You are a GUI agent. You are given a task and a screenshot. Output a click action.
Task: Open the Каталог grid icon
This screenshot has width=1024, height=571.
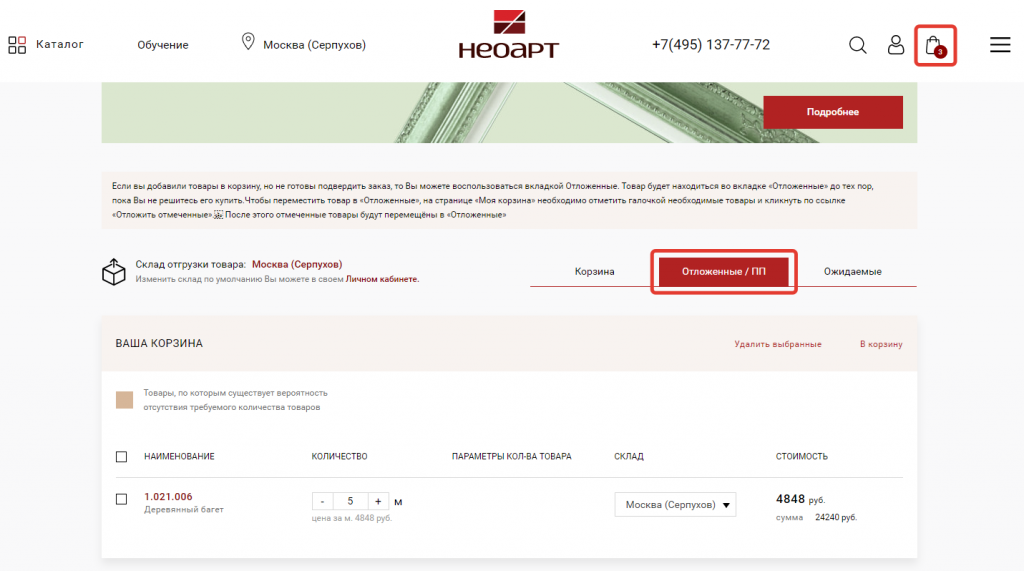tap(17, 44)
